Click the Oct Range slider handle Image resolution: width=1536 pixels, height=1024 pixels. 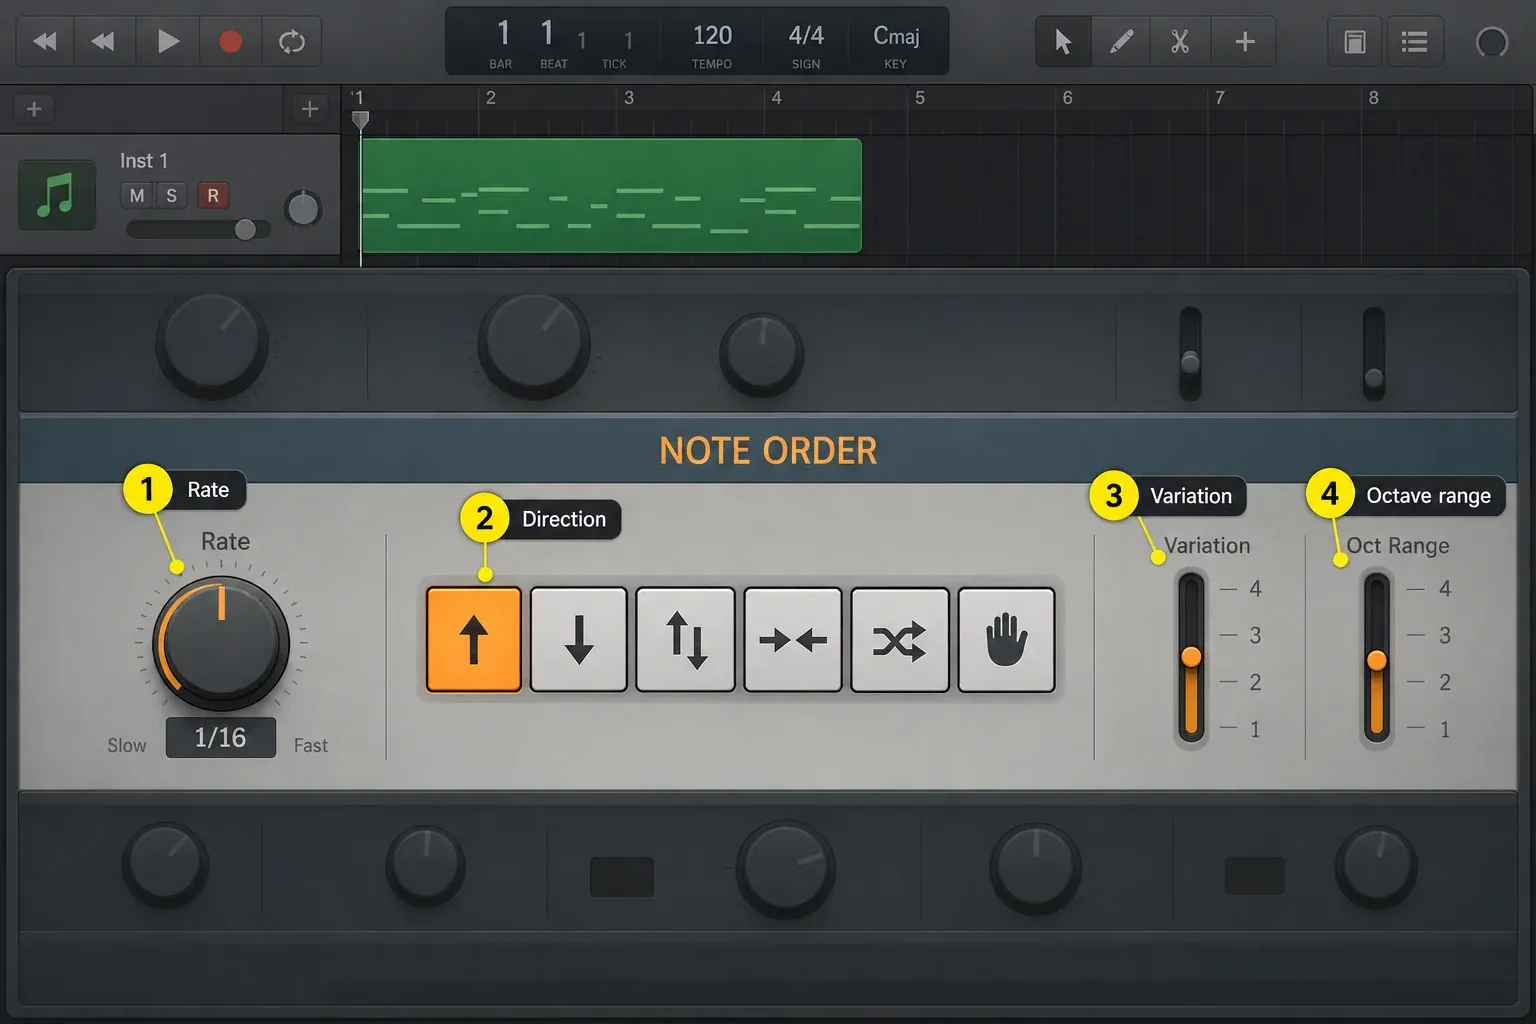1377,660
